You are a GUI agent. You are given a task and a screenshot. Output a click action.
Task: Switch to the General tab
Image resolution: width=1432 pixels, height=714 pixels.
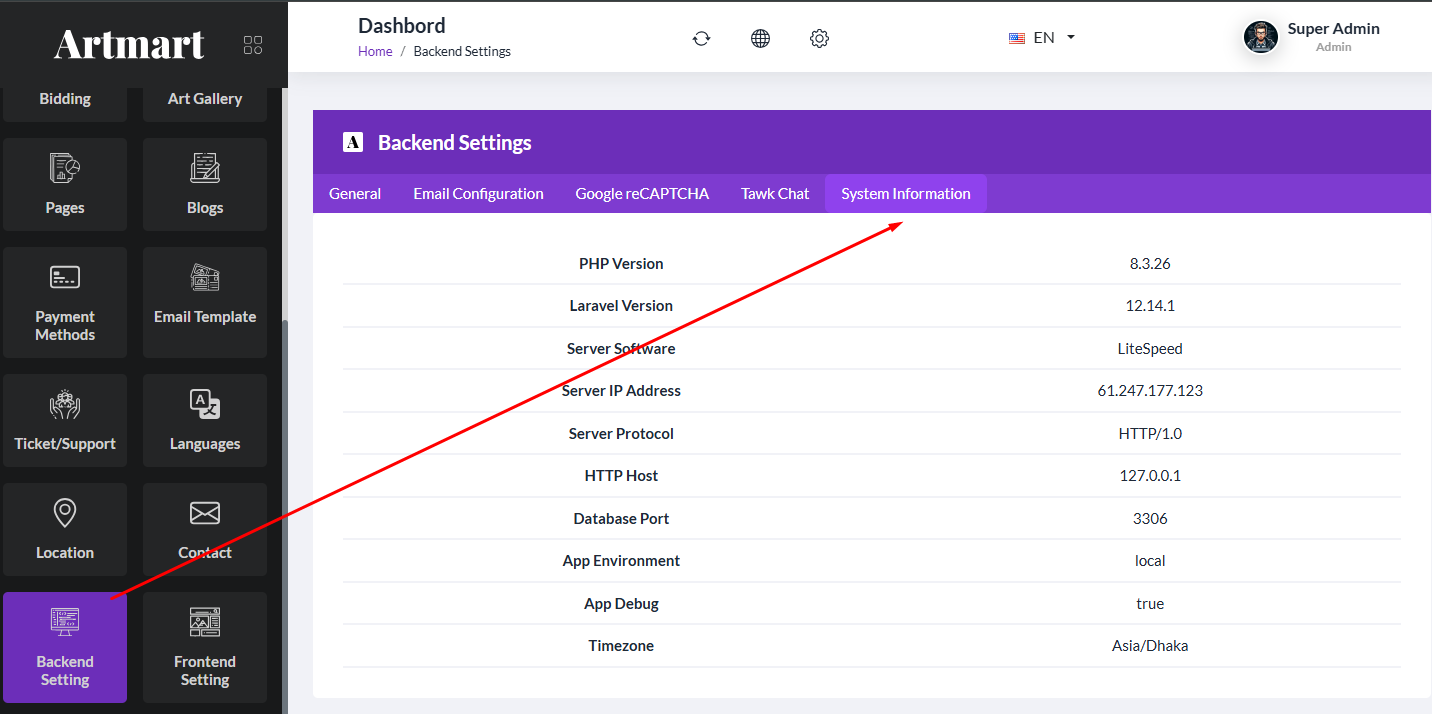[355, 194]
